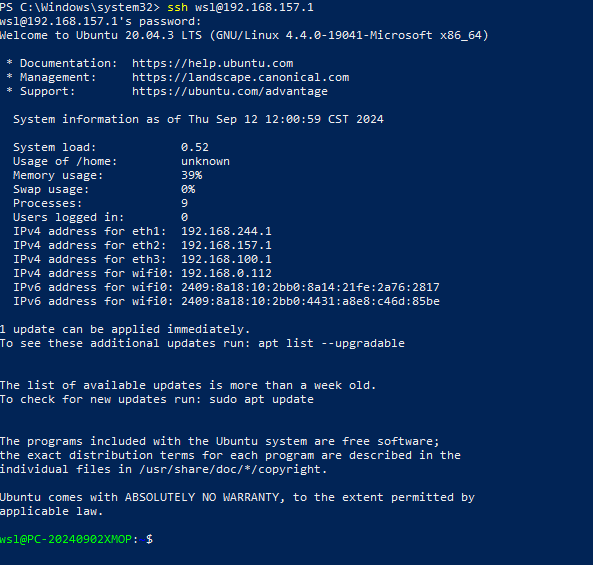Click the password prompt line
Viewport: 593px width, 565px height.
[x=100, y=21]
